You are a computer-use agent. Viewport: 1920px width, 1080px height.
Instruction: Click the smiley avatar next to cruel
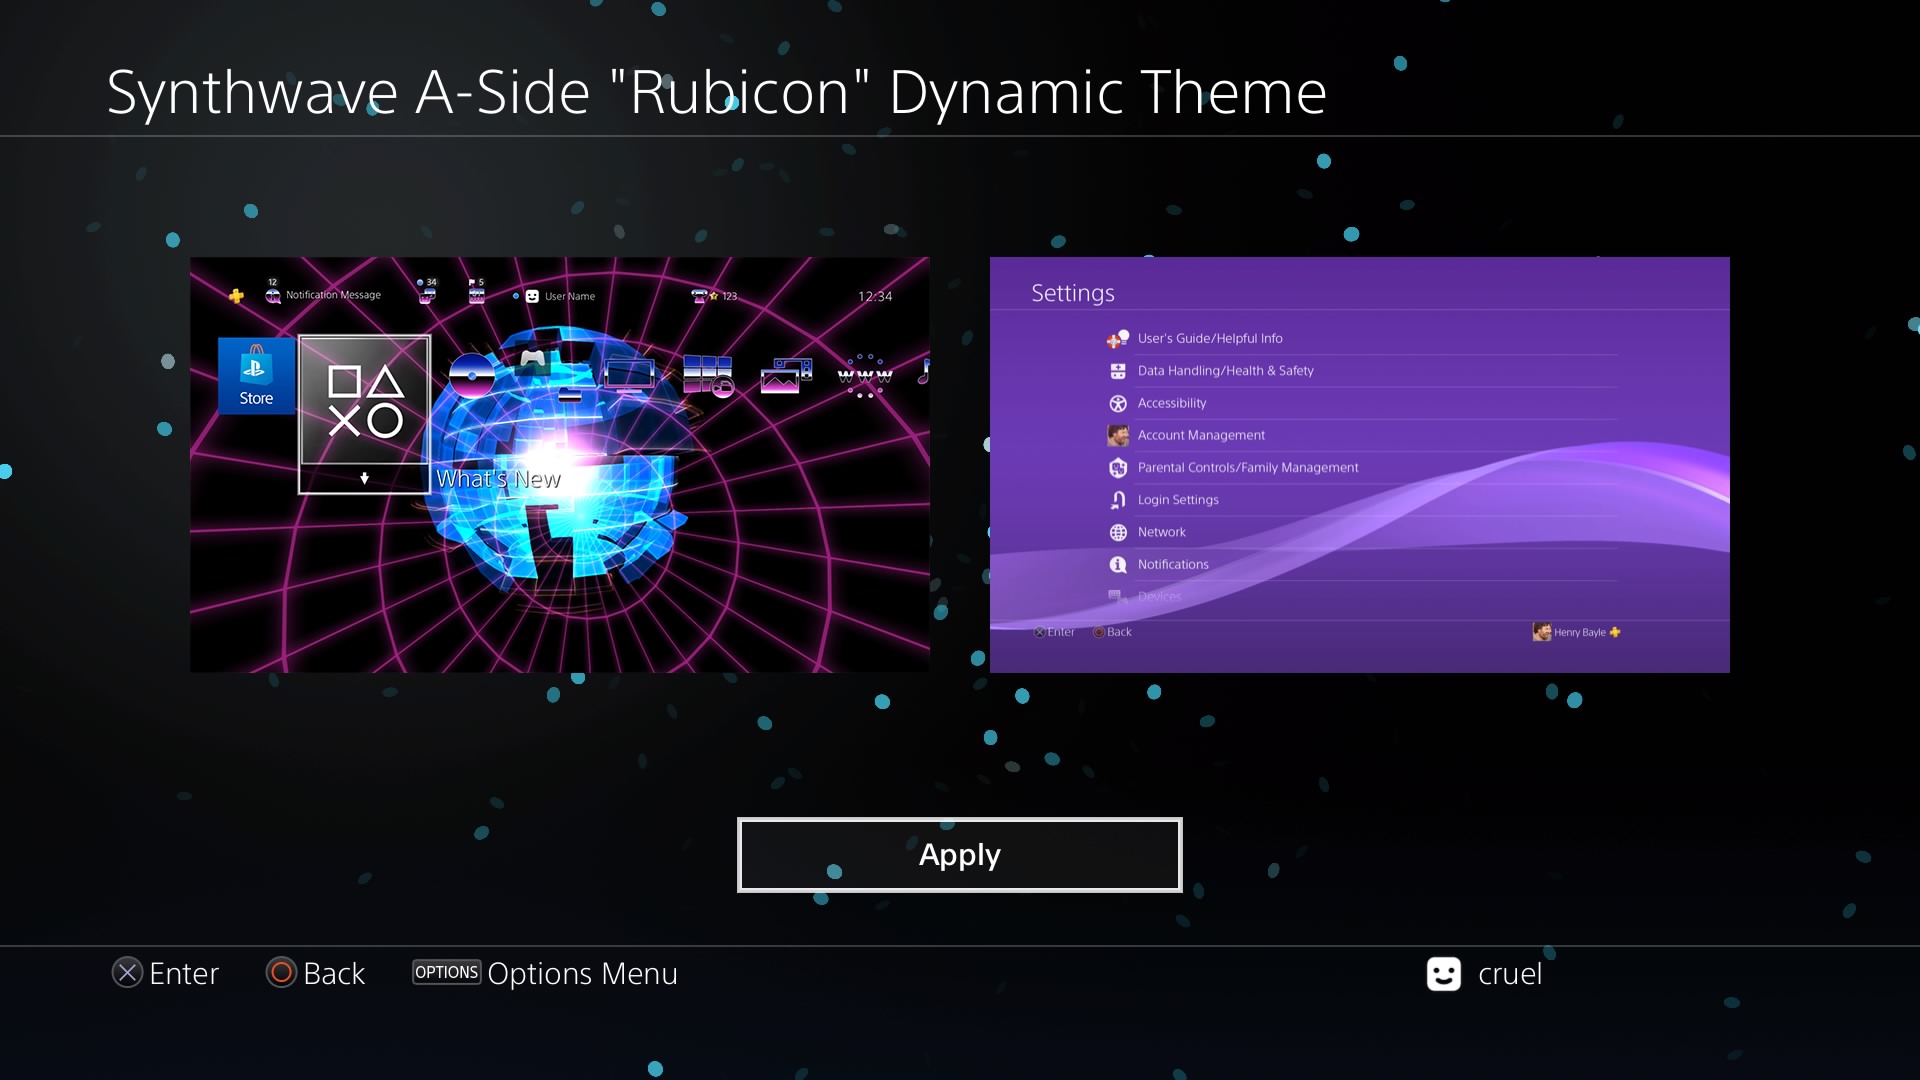[x=1443, y=973]
